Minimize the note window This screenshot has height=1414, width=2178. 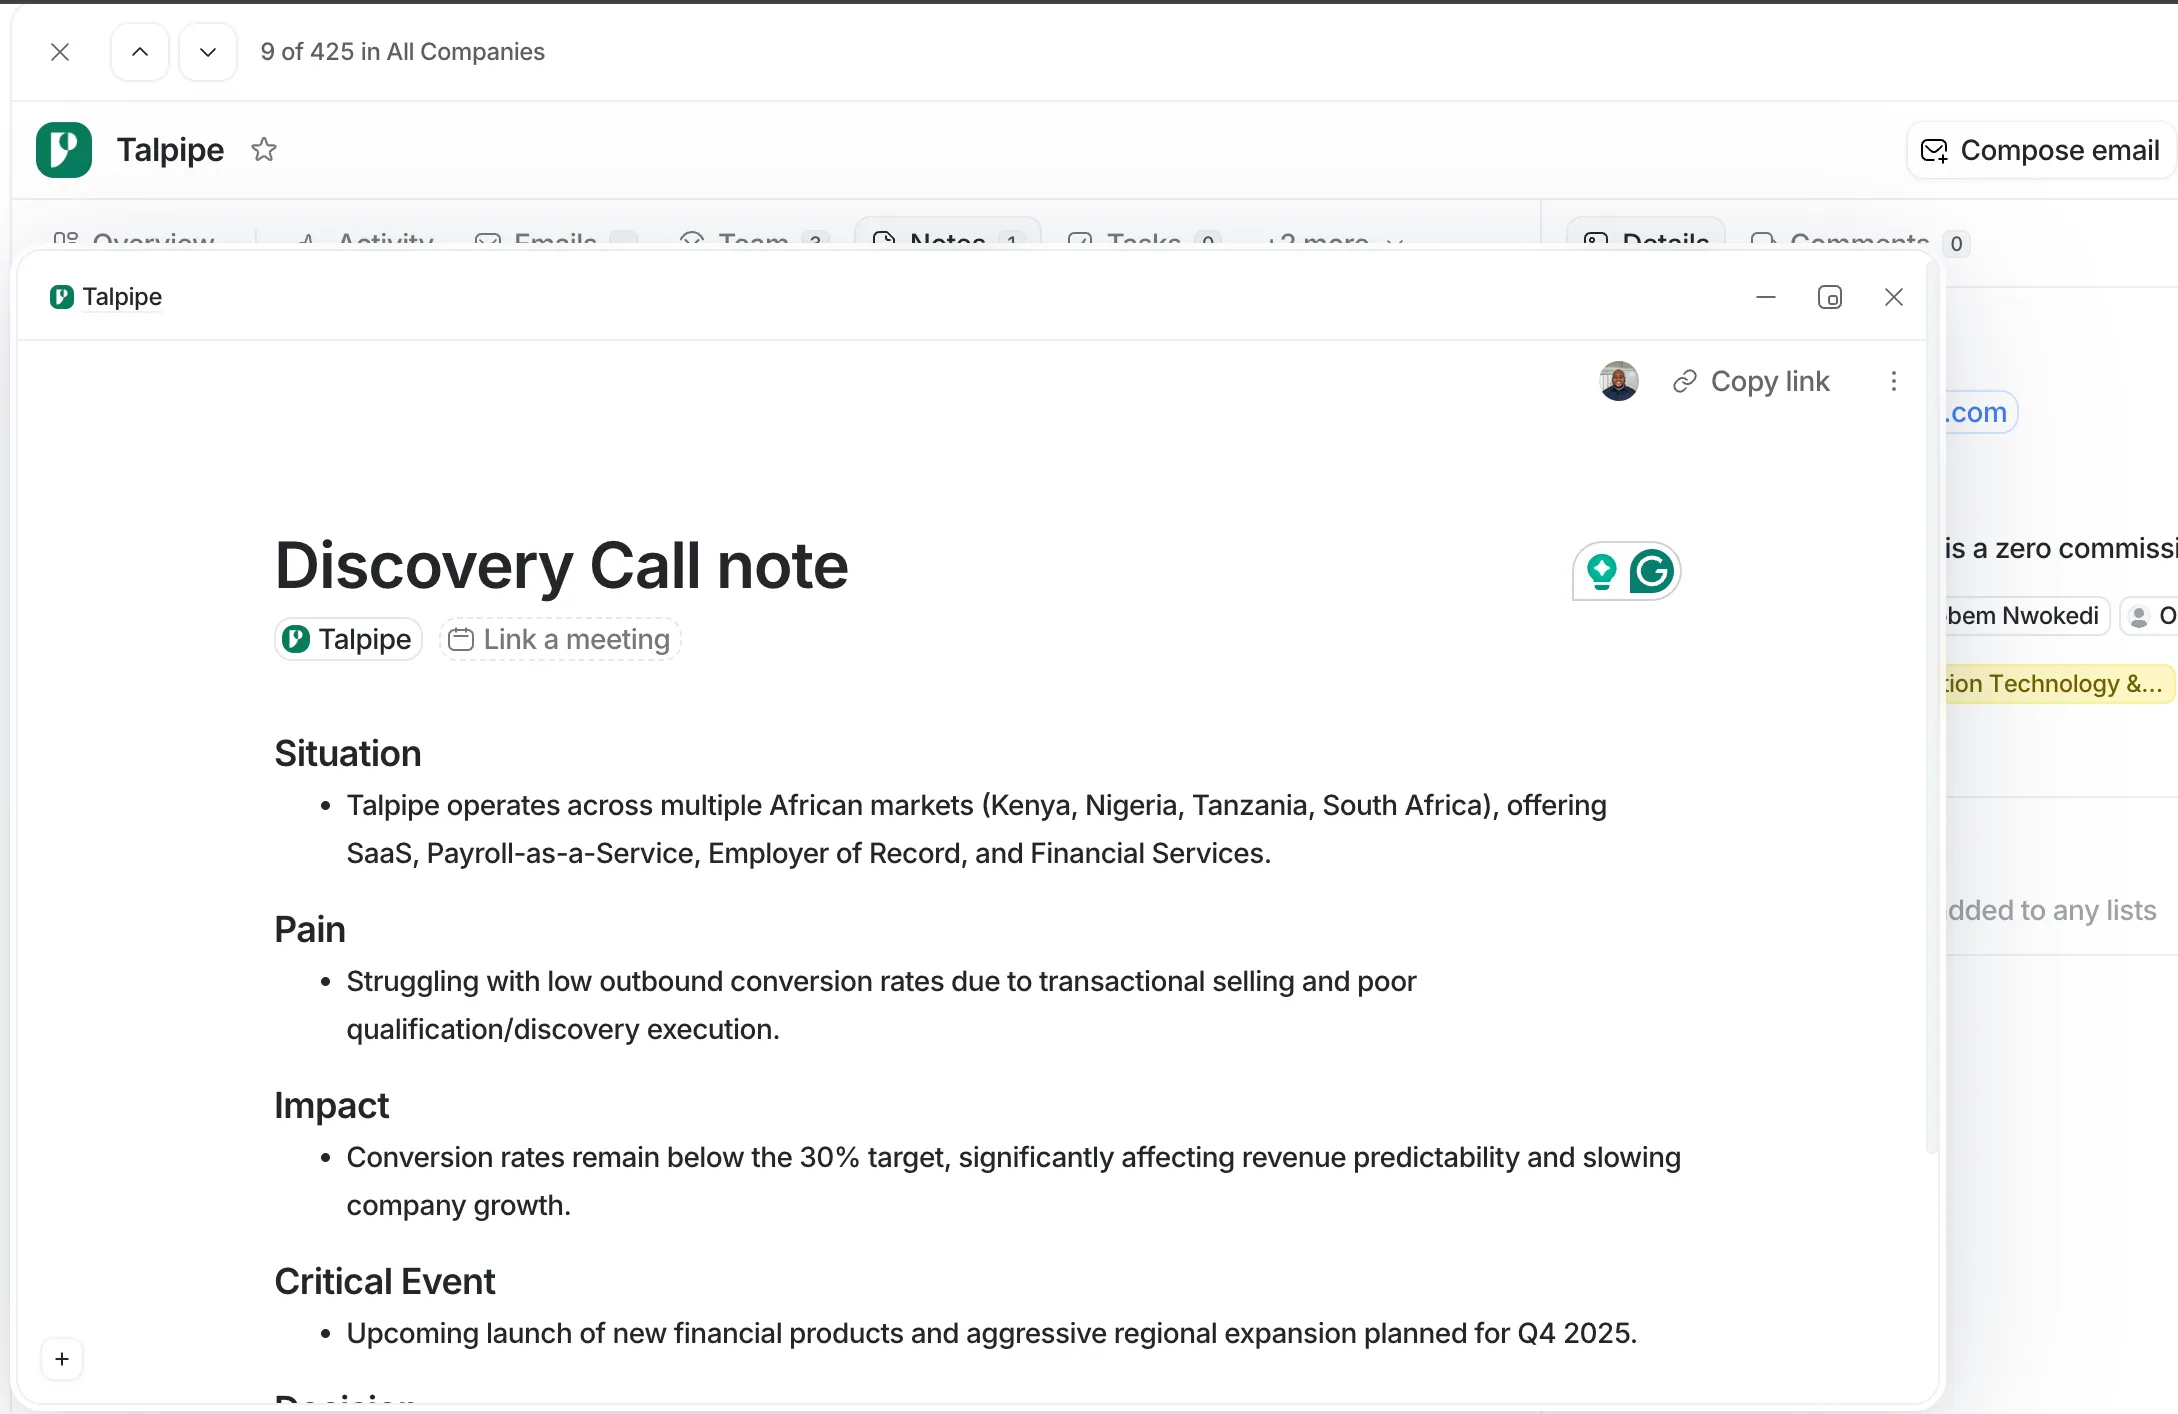[1766, 297]
